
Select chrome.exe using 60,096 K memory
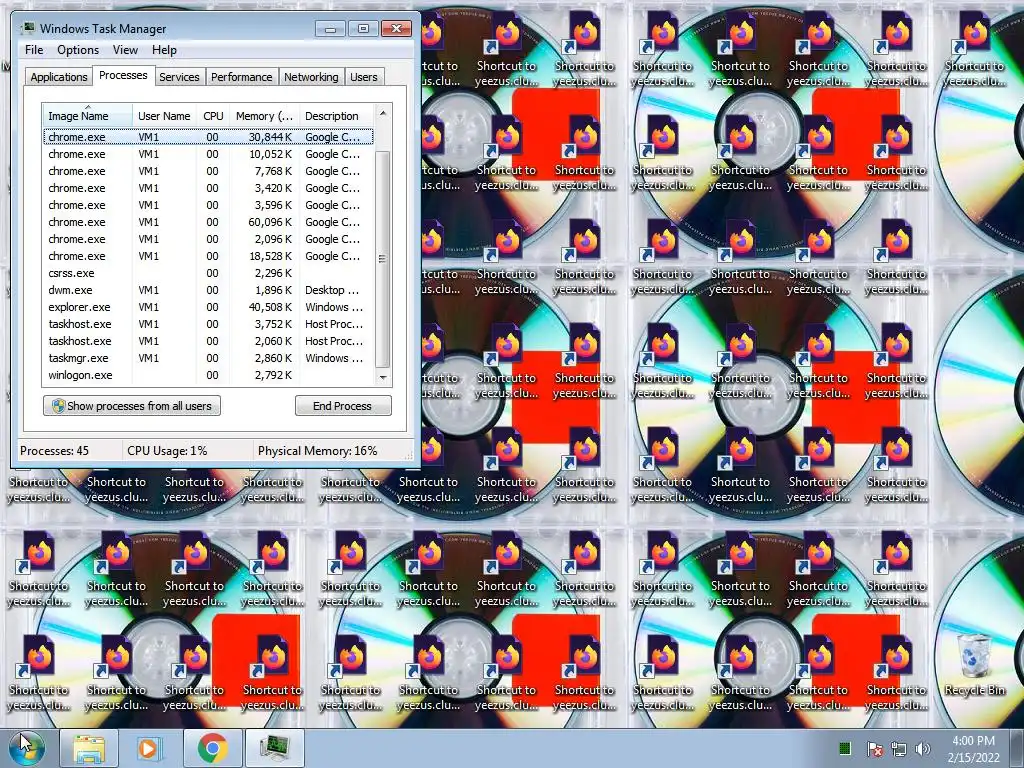tap(208, 222)
